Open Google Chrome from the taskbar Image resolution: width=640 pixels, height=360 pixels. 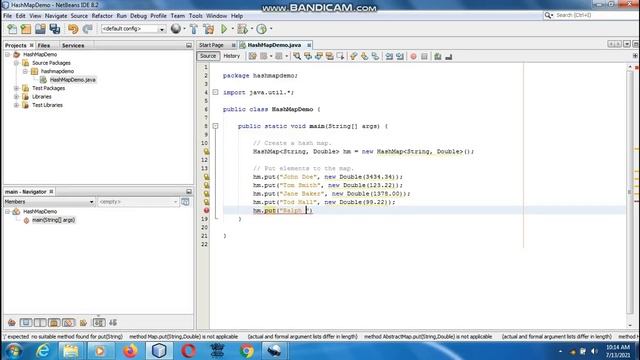coord(247,351)
